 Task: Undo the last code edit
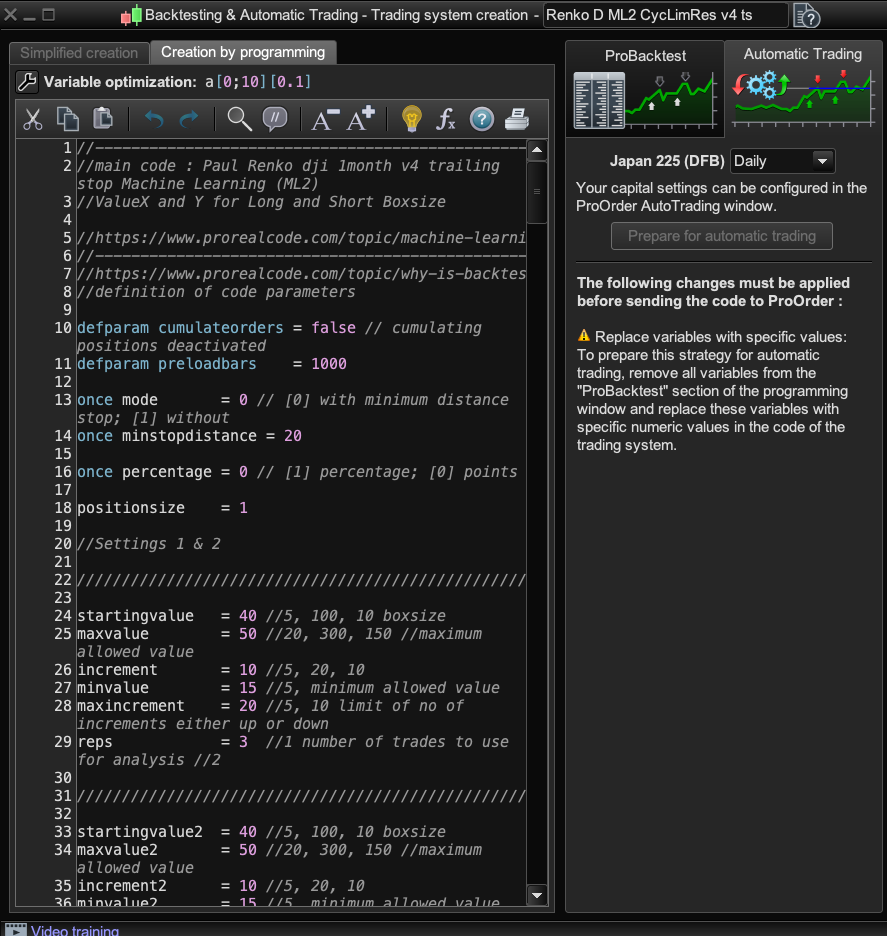point(154,119)
